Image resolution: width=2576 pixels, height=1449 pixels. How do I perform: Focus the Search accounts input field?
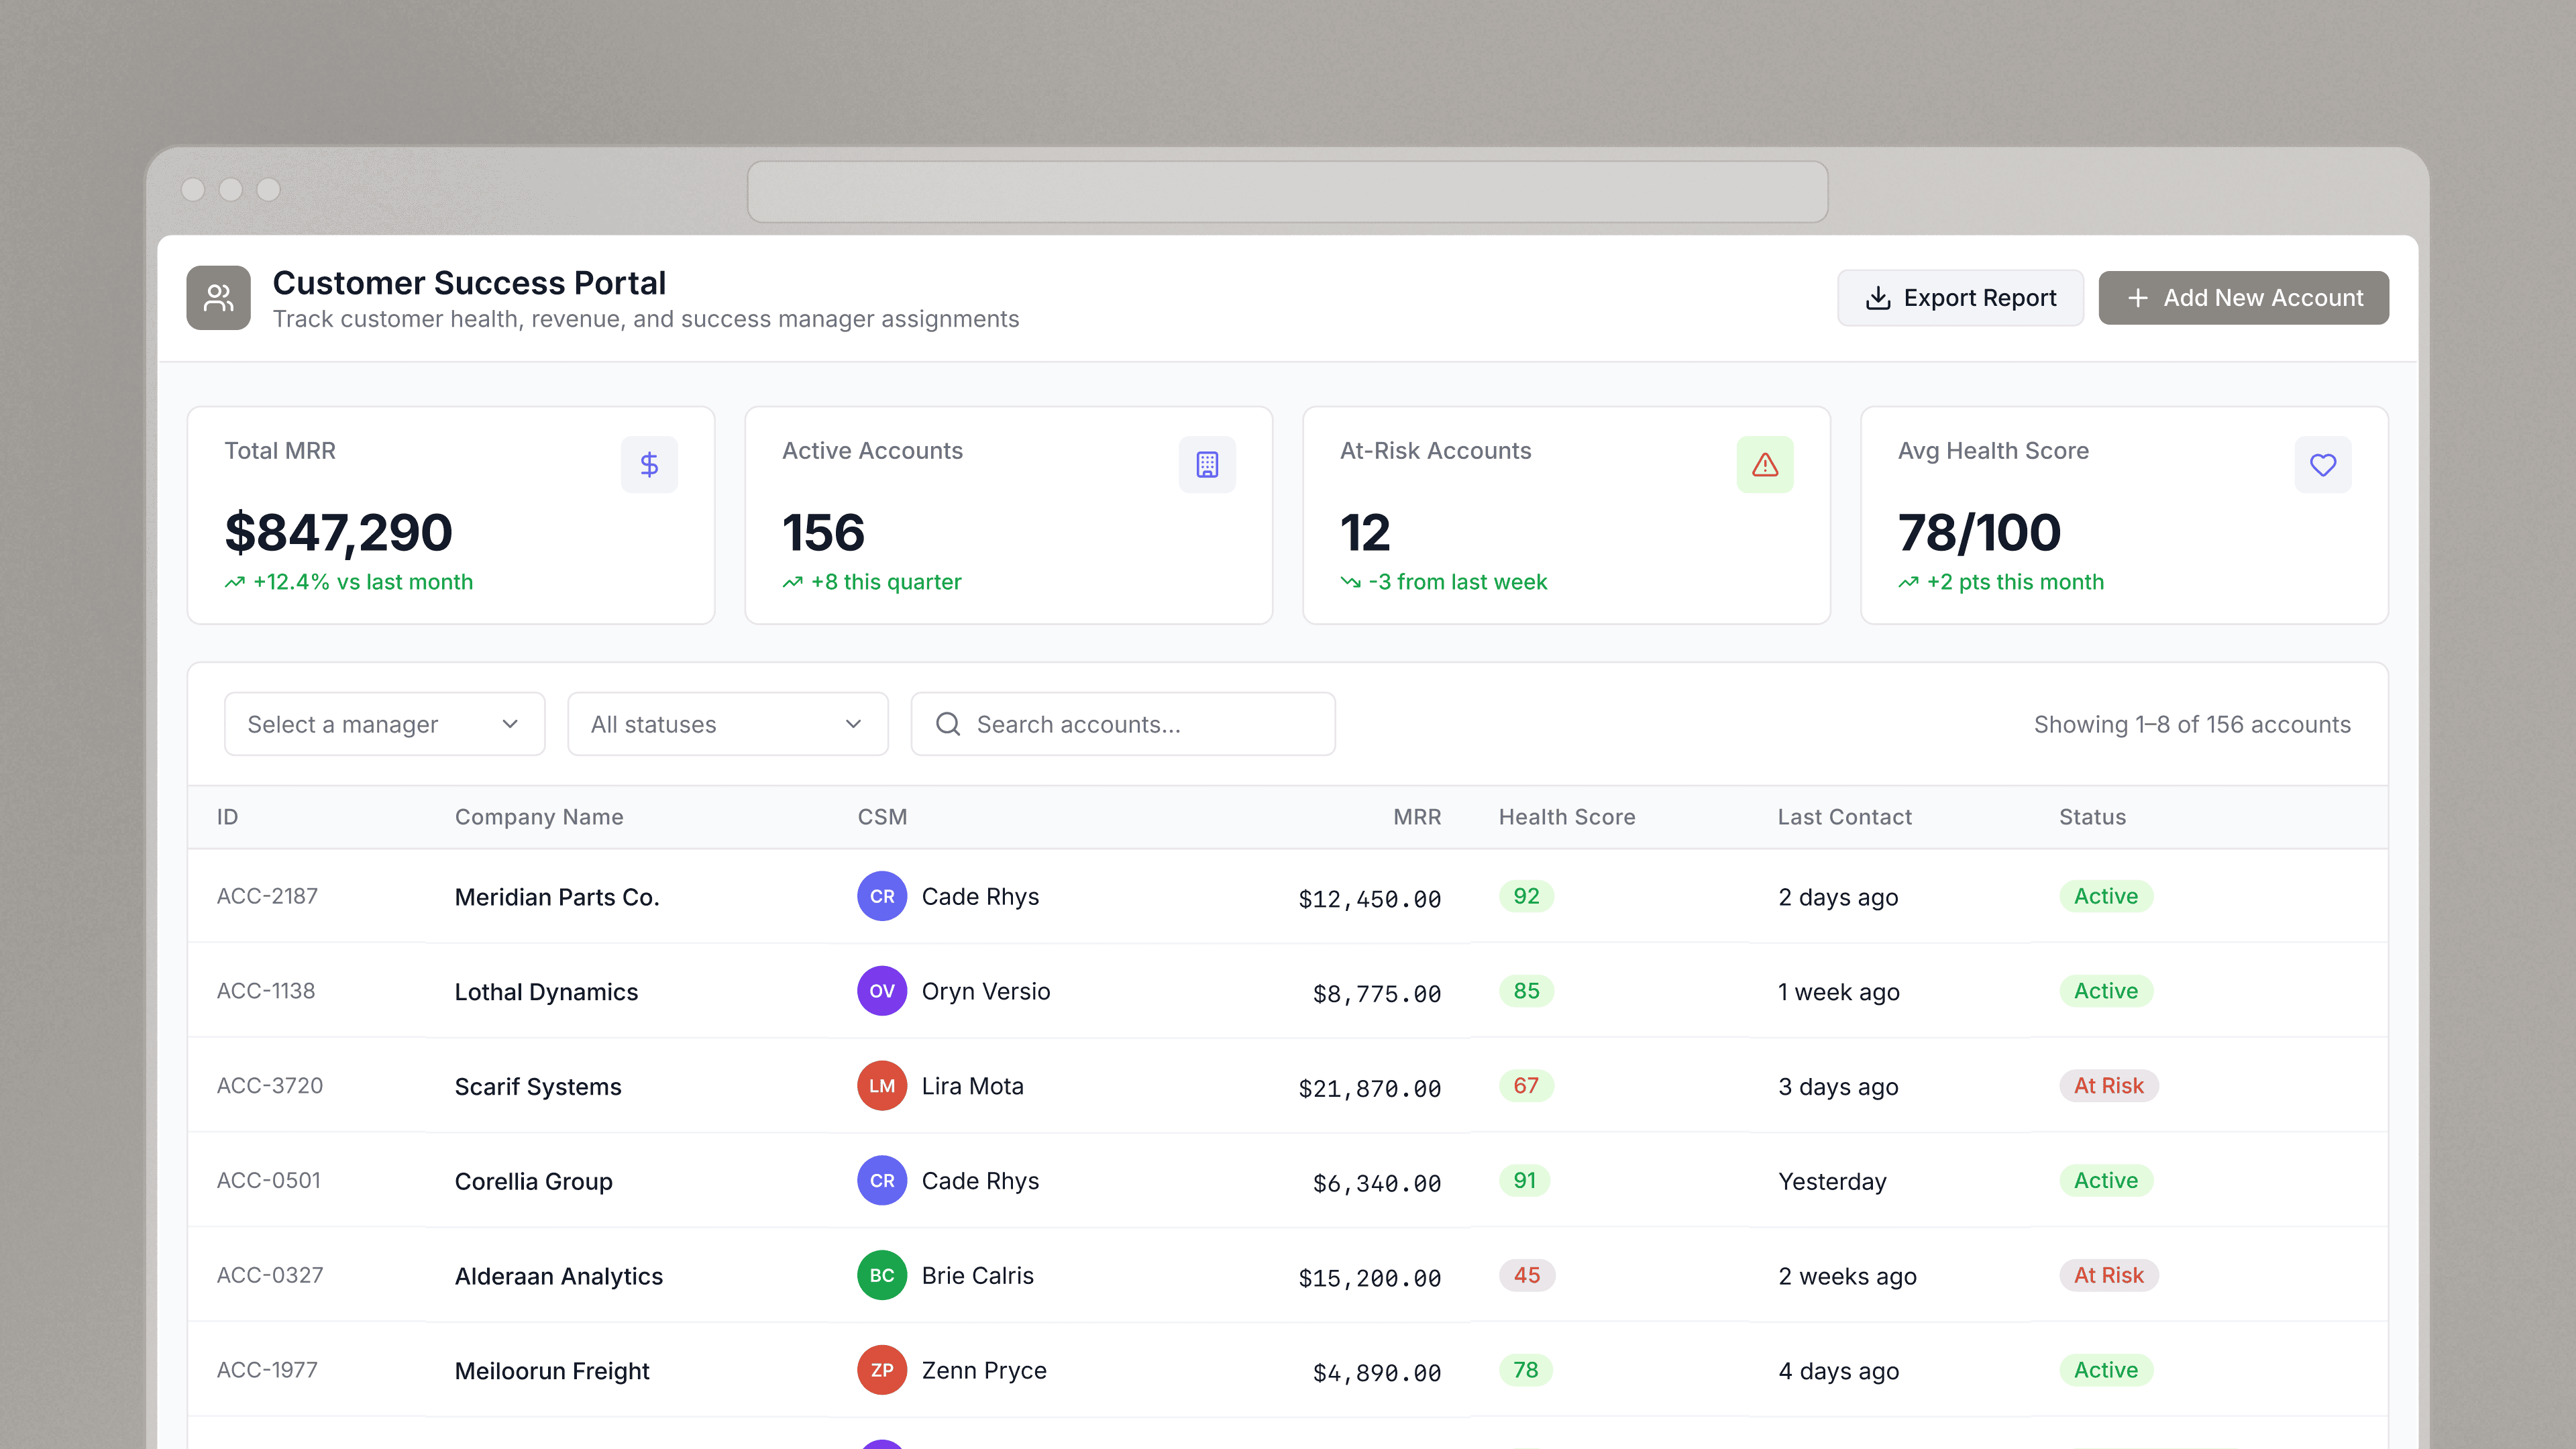pyautogui.click(x=1123, y=724)
